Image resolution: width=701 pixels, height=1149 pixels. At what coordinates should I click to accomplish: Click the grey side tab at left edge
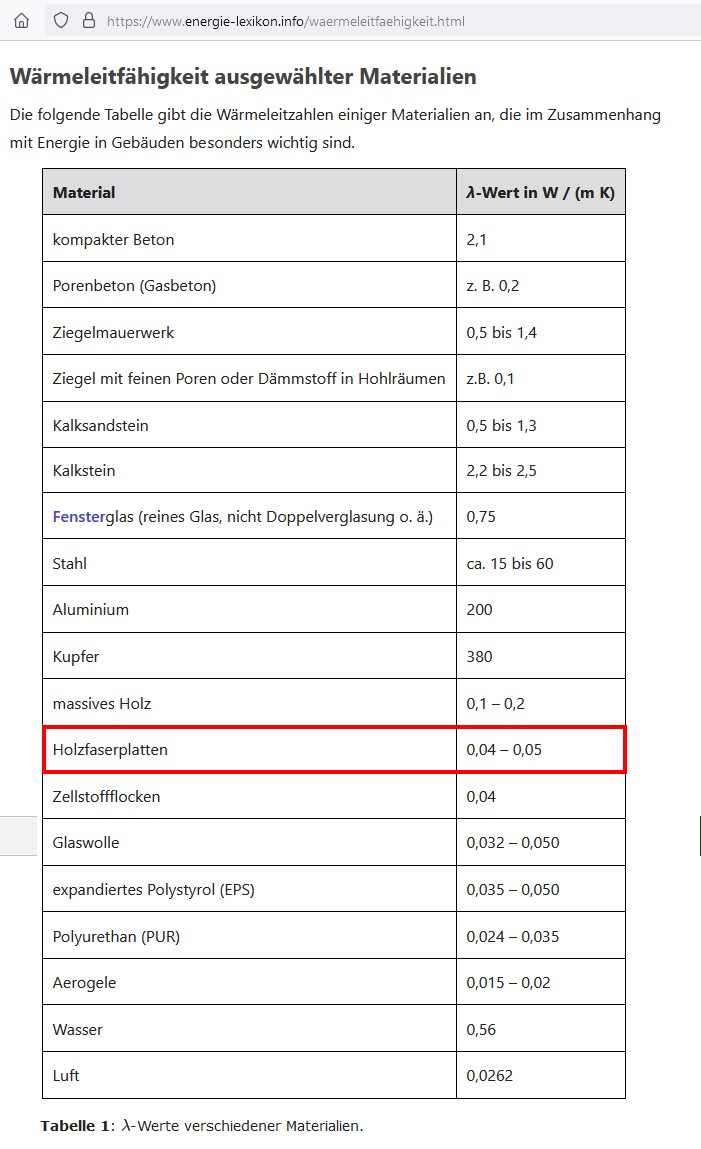(18, 835)
